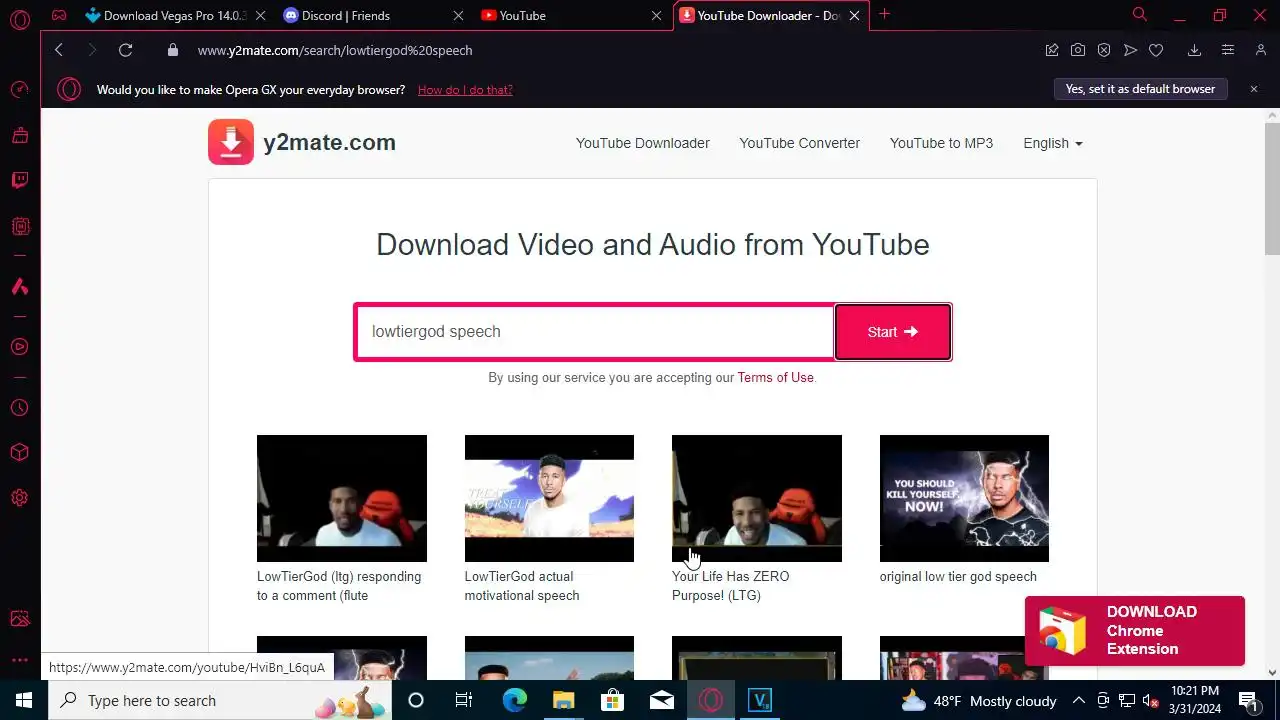
Task: Open browser downloads icon
Action: (1194, 50)
